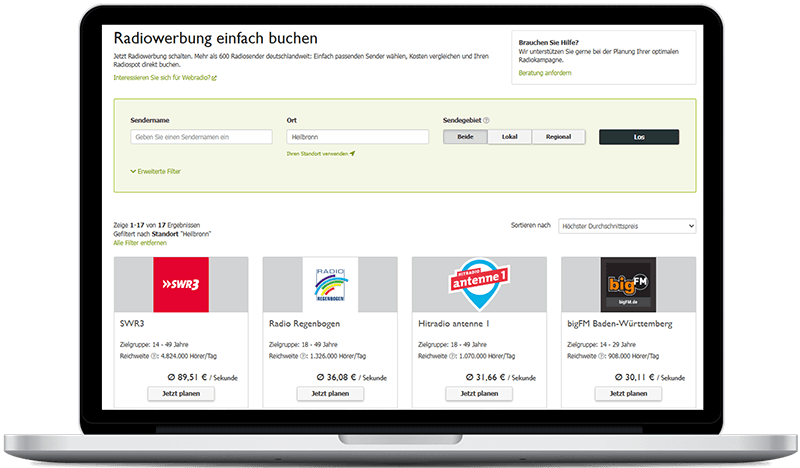
Task: Select the 'Regional' Sendegebiet option
Action: coord(558,137)
